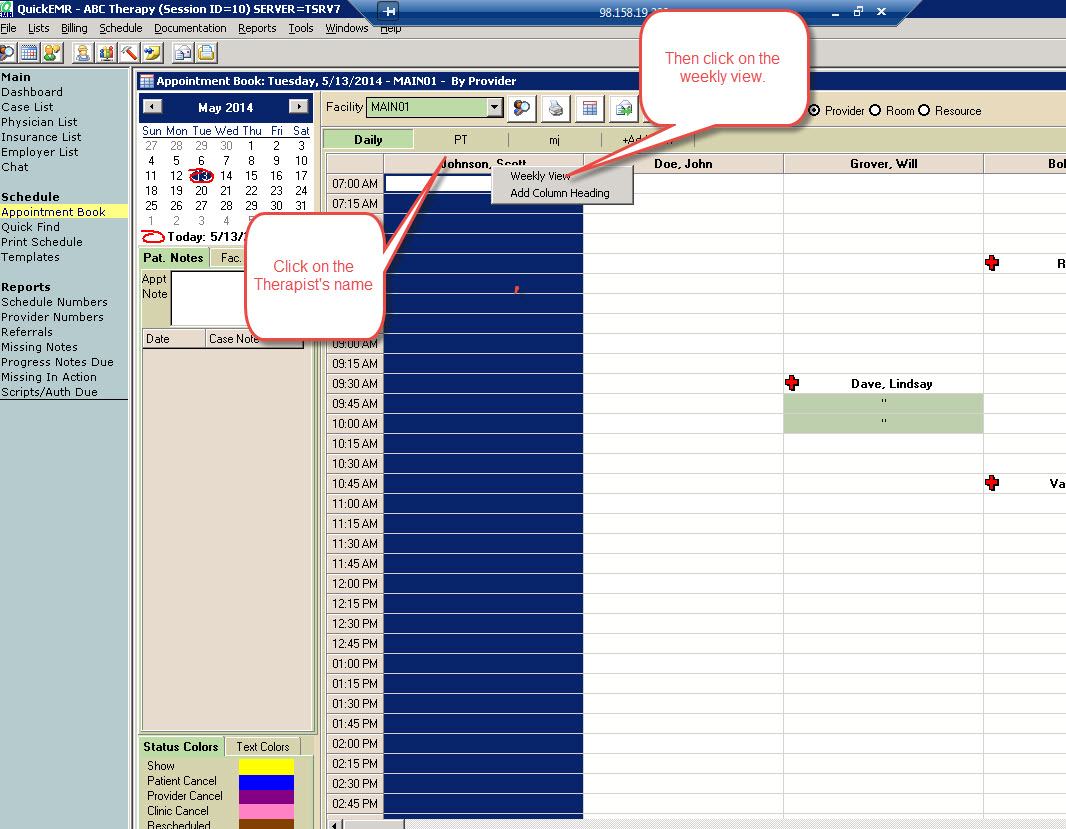
Task: Select Resource radio button
Action: [x=924, y=110]
